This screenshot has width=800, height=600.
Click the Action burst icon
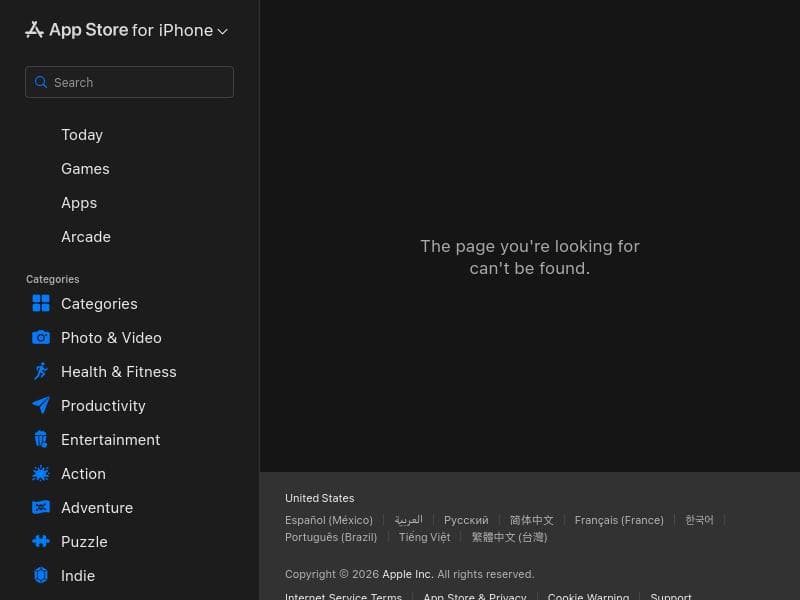tap(41, 473)
